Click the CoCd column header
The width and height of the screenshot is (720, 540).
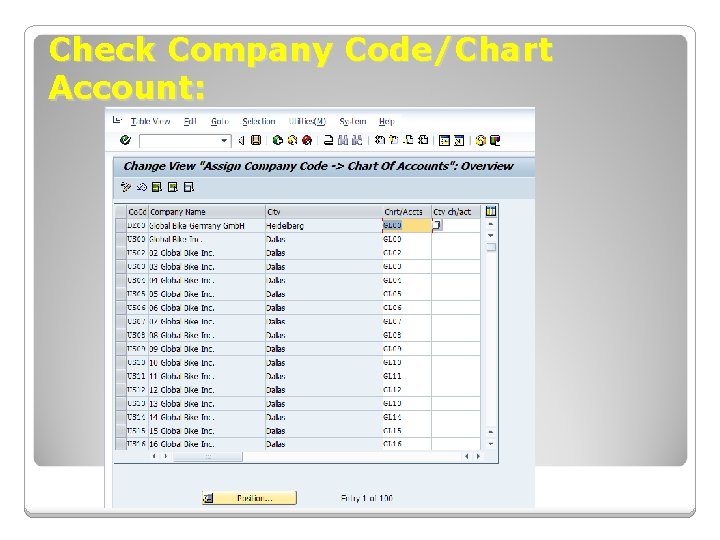coord(137,212)
